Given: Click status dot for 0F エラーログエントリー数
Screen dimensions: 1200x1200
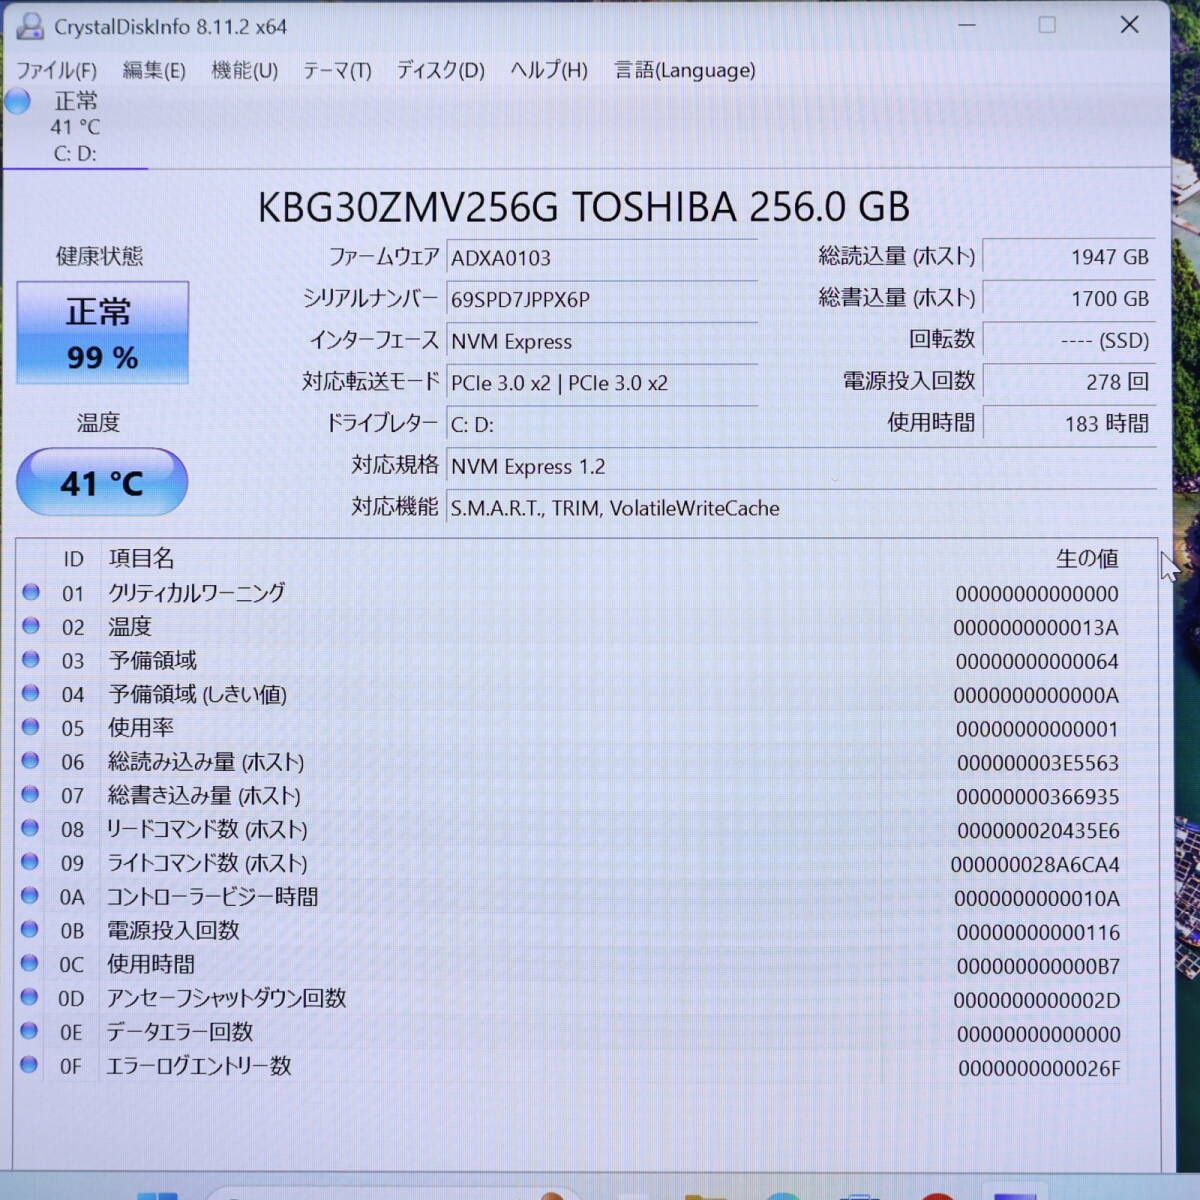Looking at the screenshot, I should coord(31,1065).
